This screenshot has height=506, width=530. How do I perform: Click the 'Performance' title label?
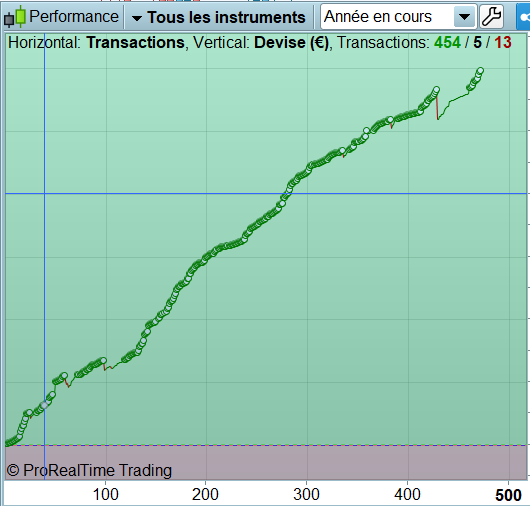(74, 17)
